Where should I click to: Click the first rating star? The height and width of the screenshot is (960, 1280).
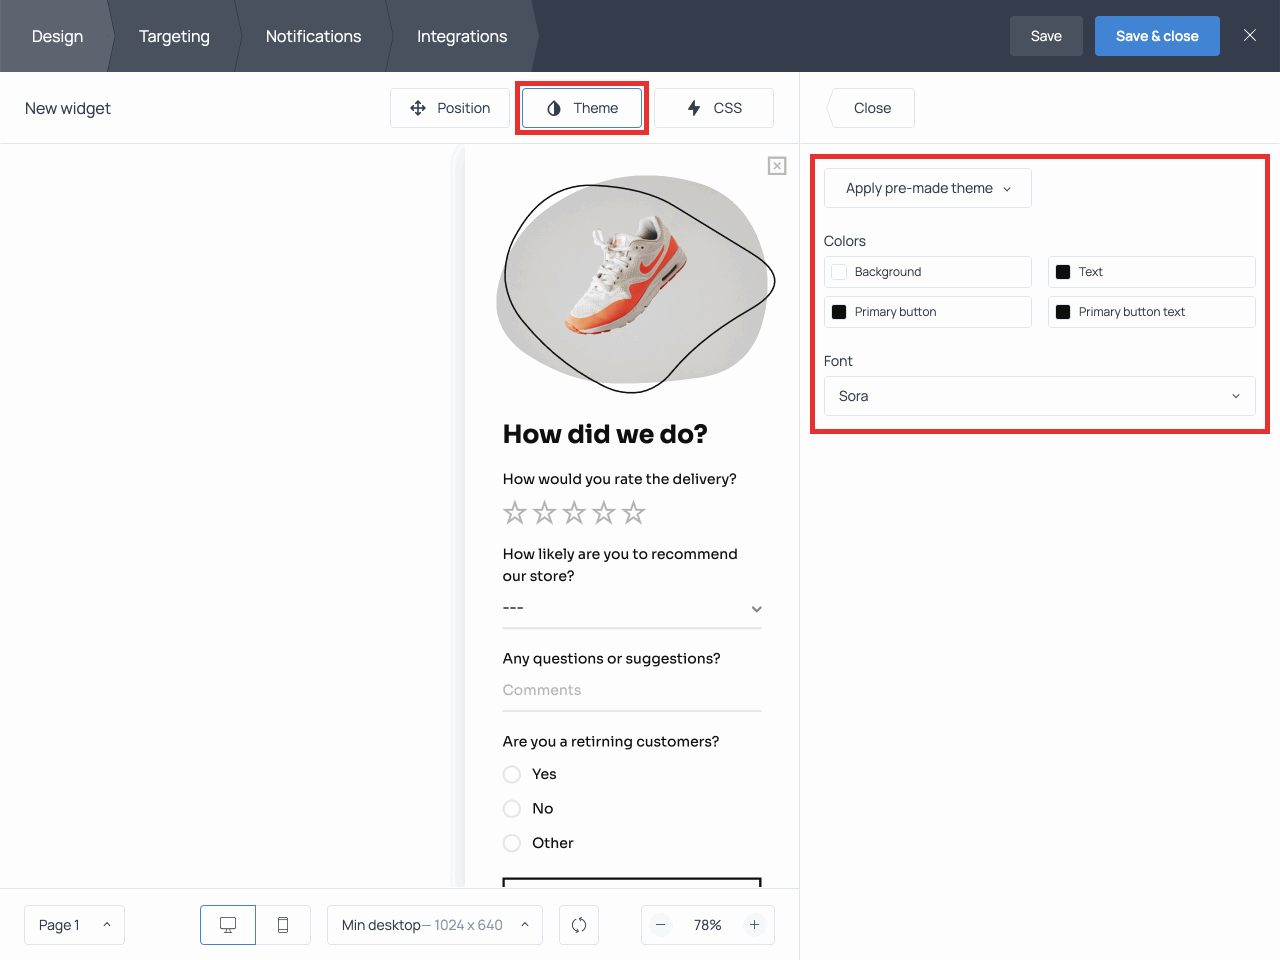pos(514,512)
